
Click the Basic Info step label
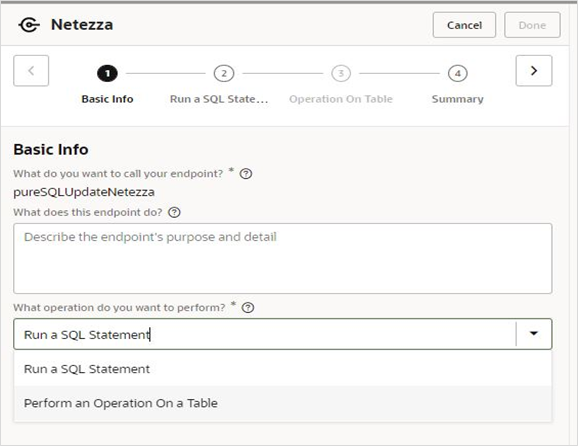click(107, 99)
